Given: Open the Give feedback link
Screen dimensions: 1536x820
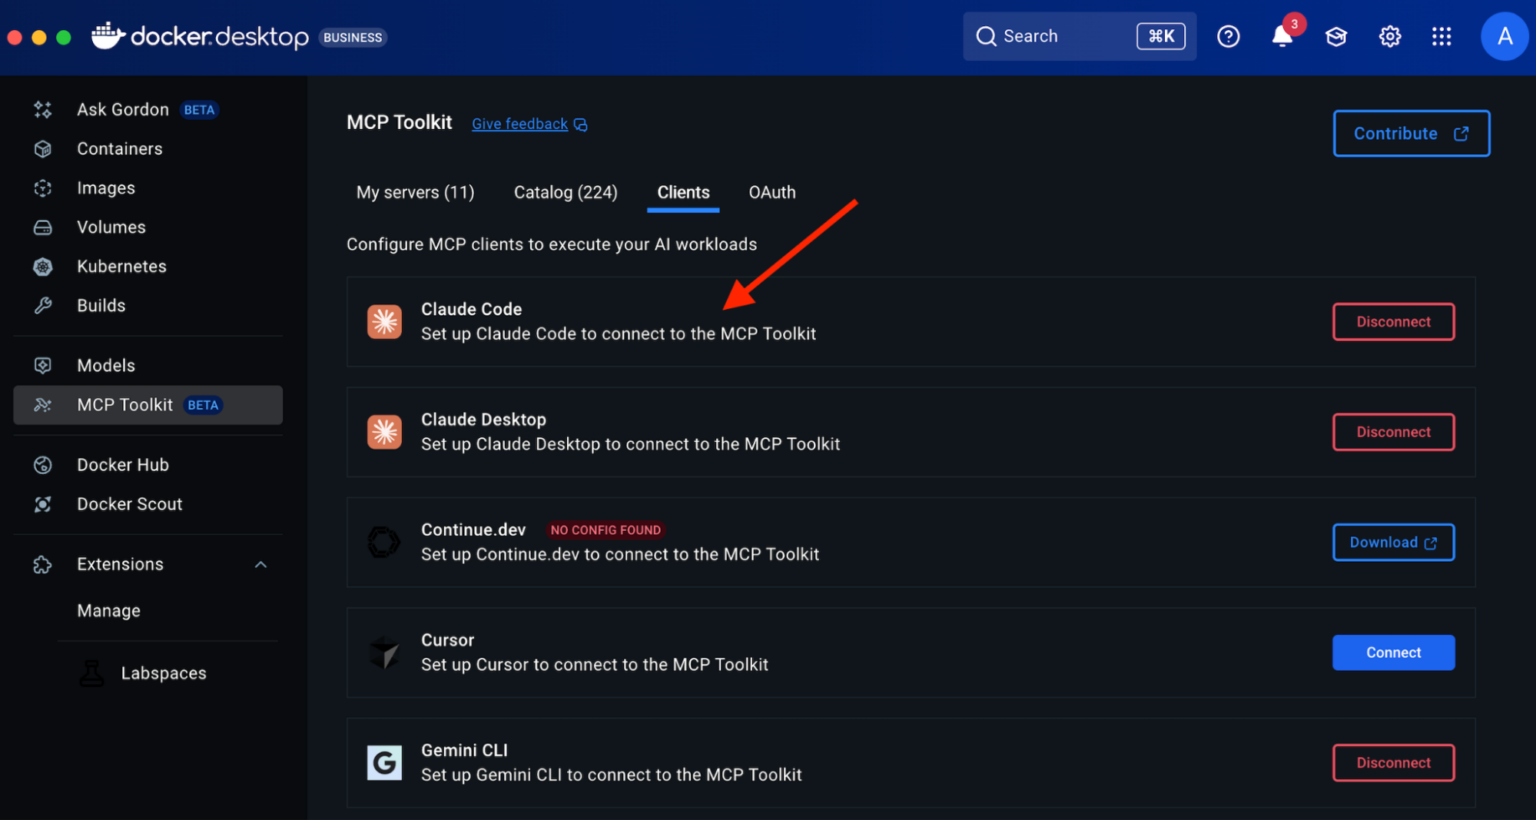Looking at the screenshot, I should [519, 123].
